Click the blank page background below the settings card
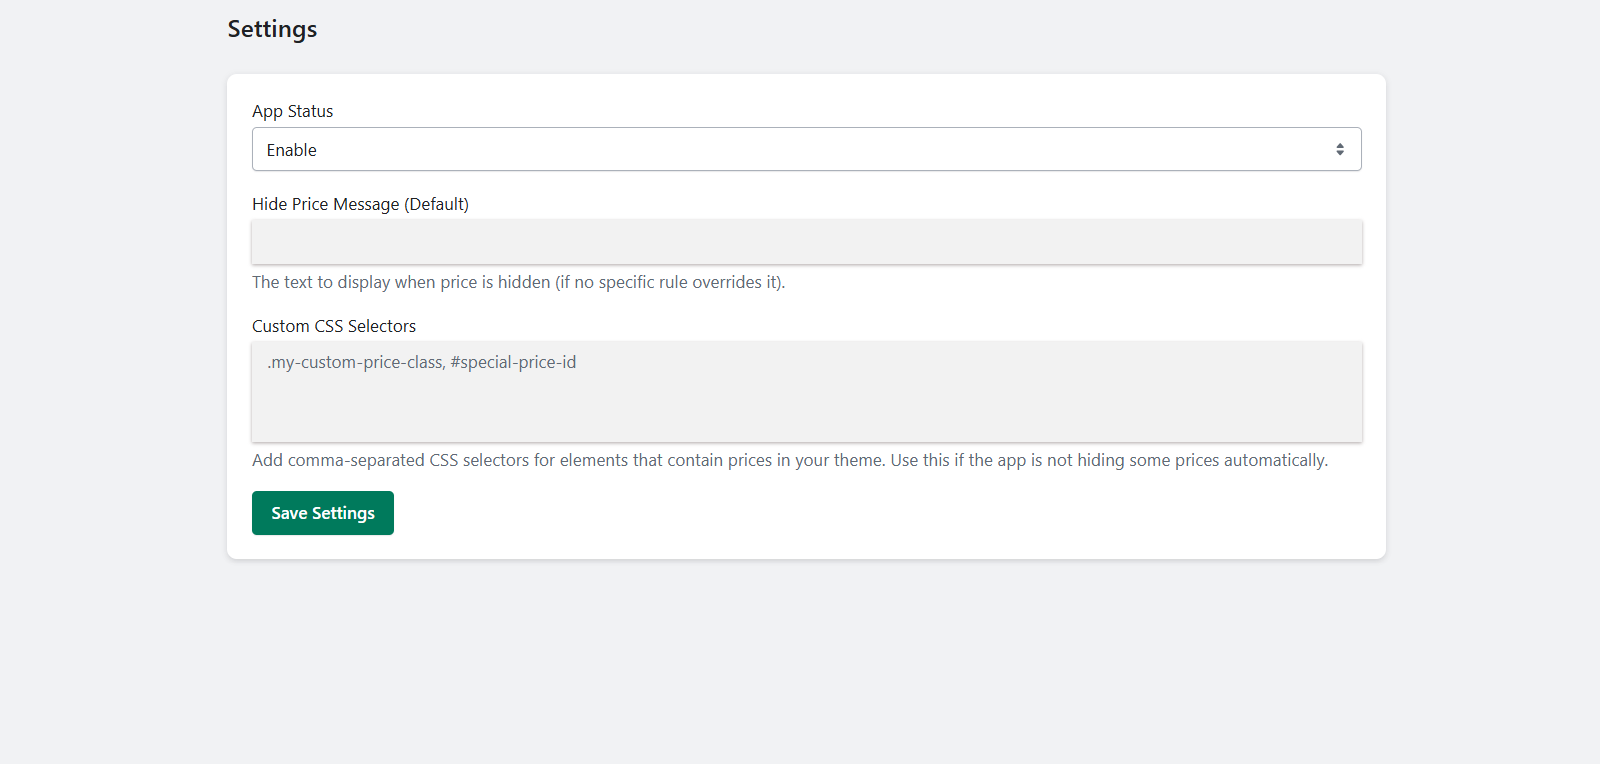Viewport: 1600px width, 764px height. (x=800, y=660)
